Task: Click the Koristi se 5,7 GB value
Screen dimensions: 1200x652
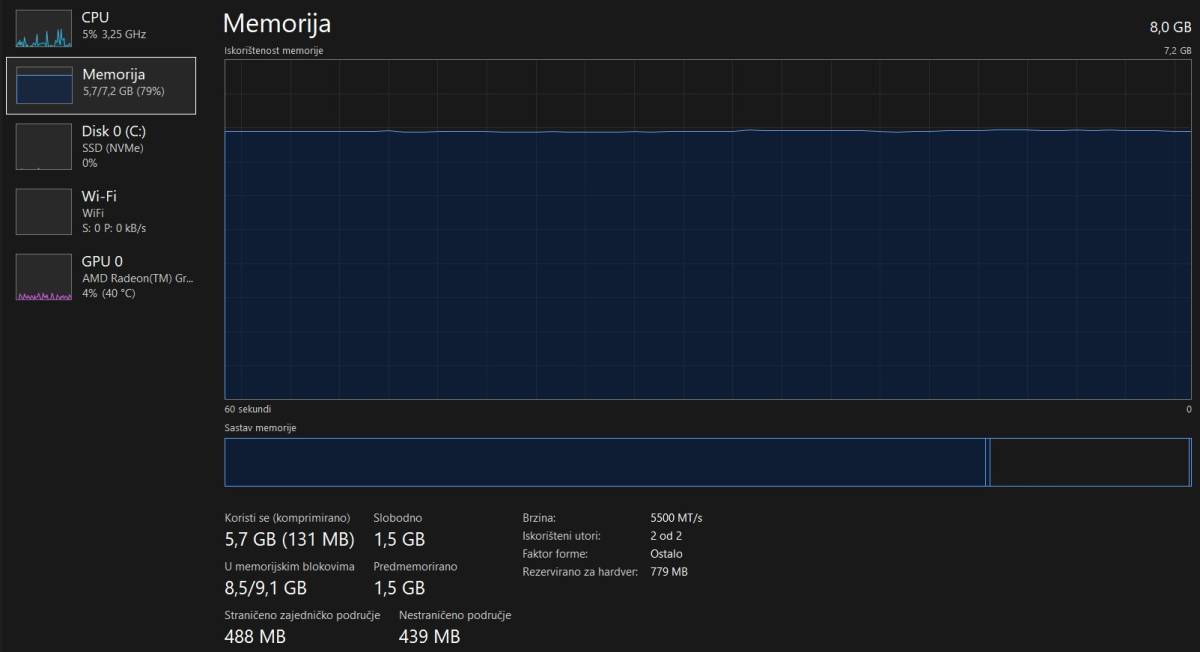Action: pyautogui.click(x=289, y=540)
